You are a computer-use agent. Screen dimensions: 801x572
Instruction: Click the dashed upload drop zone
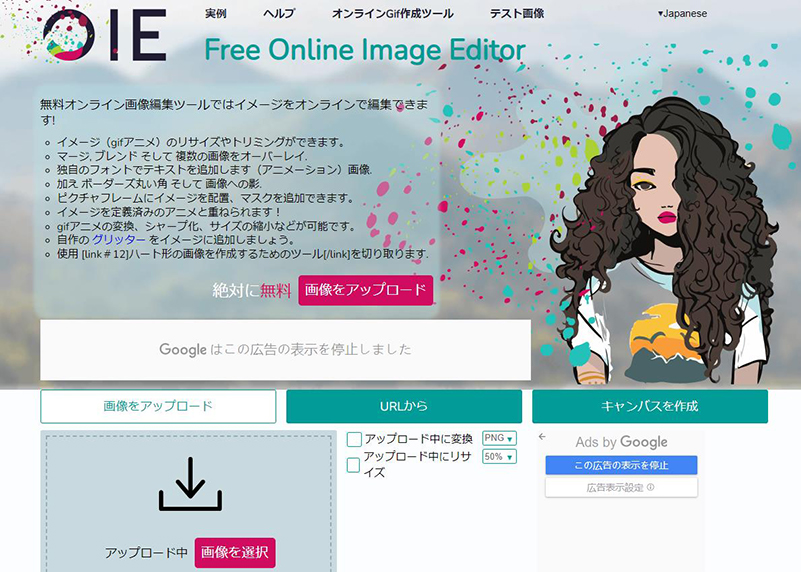[x=189, y=503]
